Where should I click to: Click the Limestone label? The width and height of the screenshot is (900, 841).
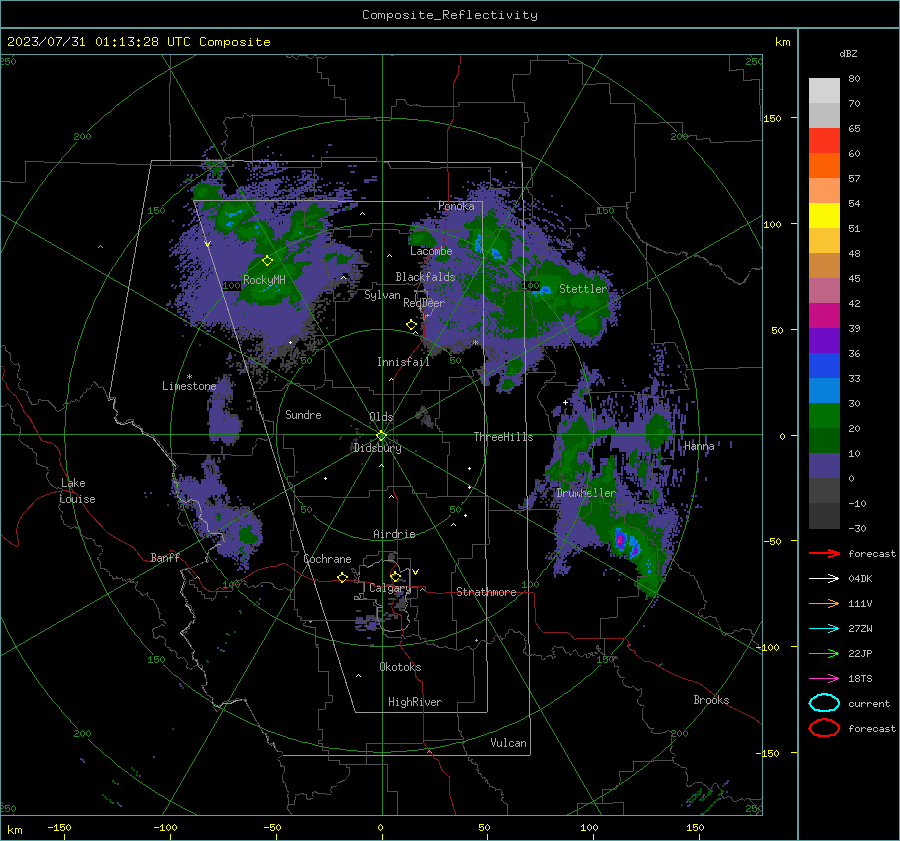pos(189,386)
